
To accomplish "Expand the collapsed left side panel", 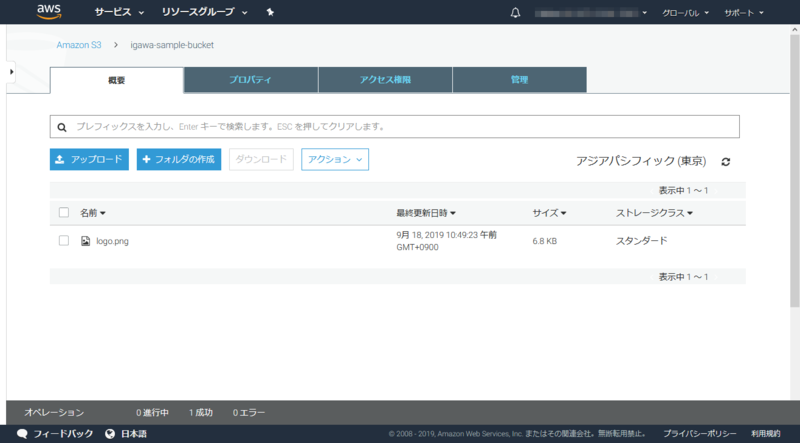I will tap(11, 72).
